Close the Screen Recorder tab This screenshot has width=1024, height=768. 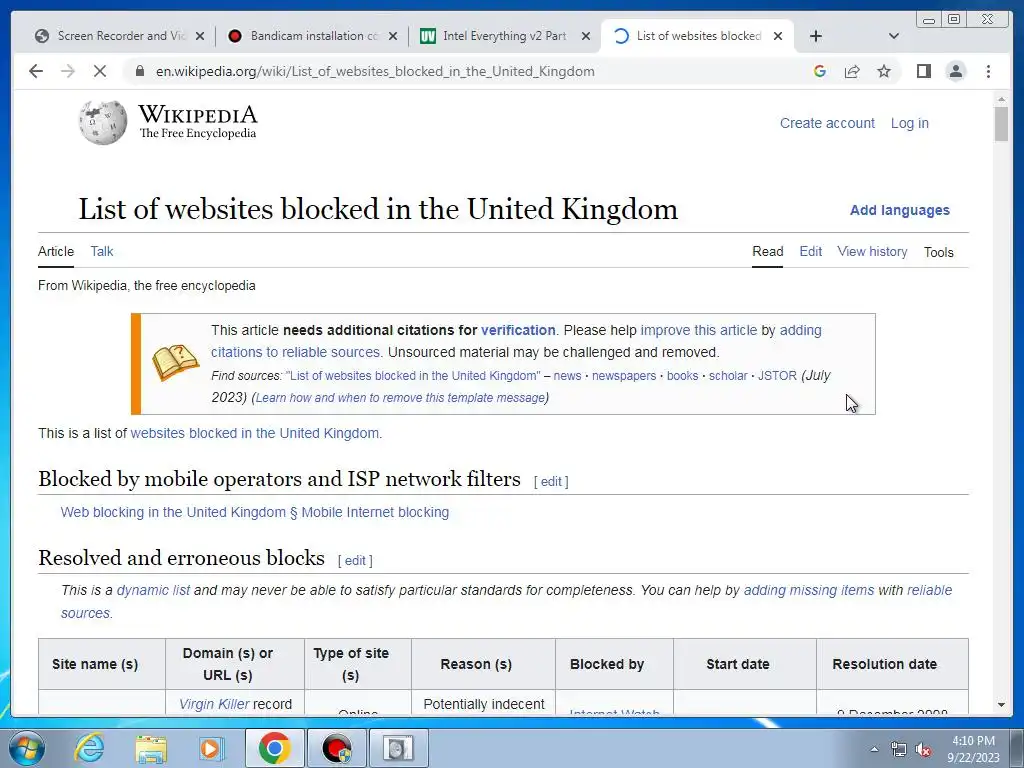coord(200,36)
